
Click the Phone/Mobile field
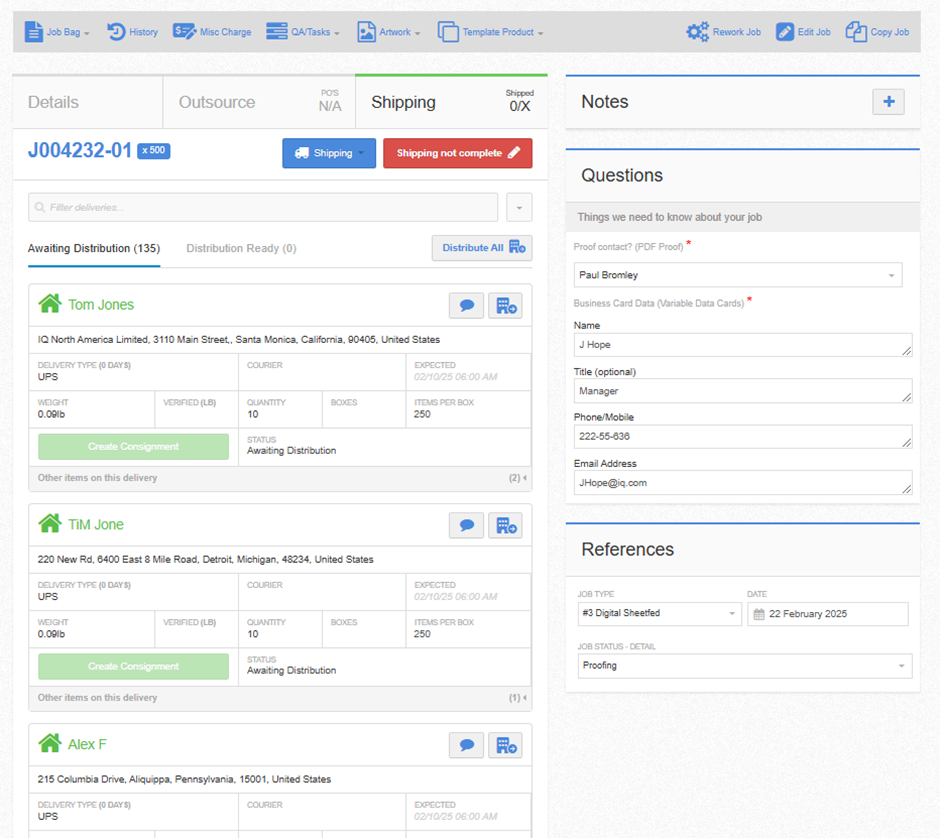[x=743, y=436]
